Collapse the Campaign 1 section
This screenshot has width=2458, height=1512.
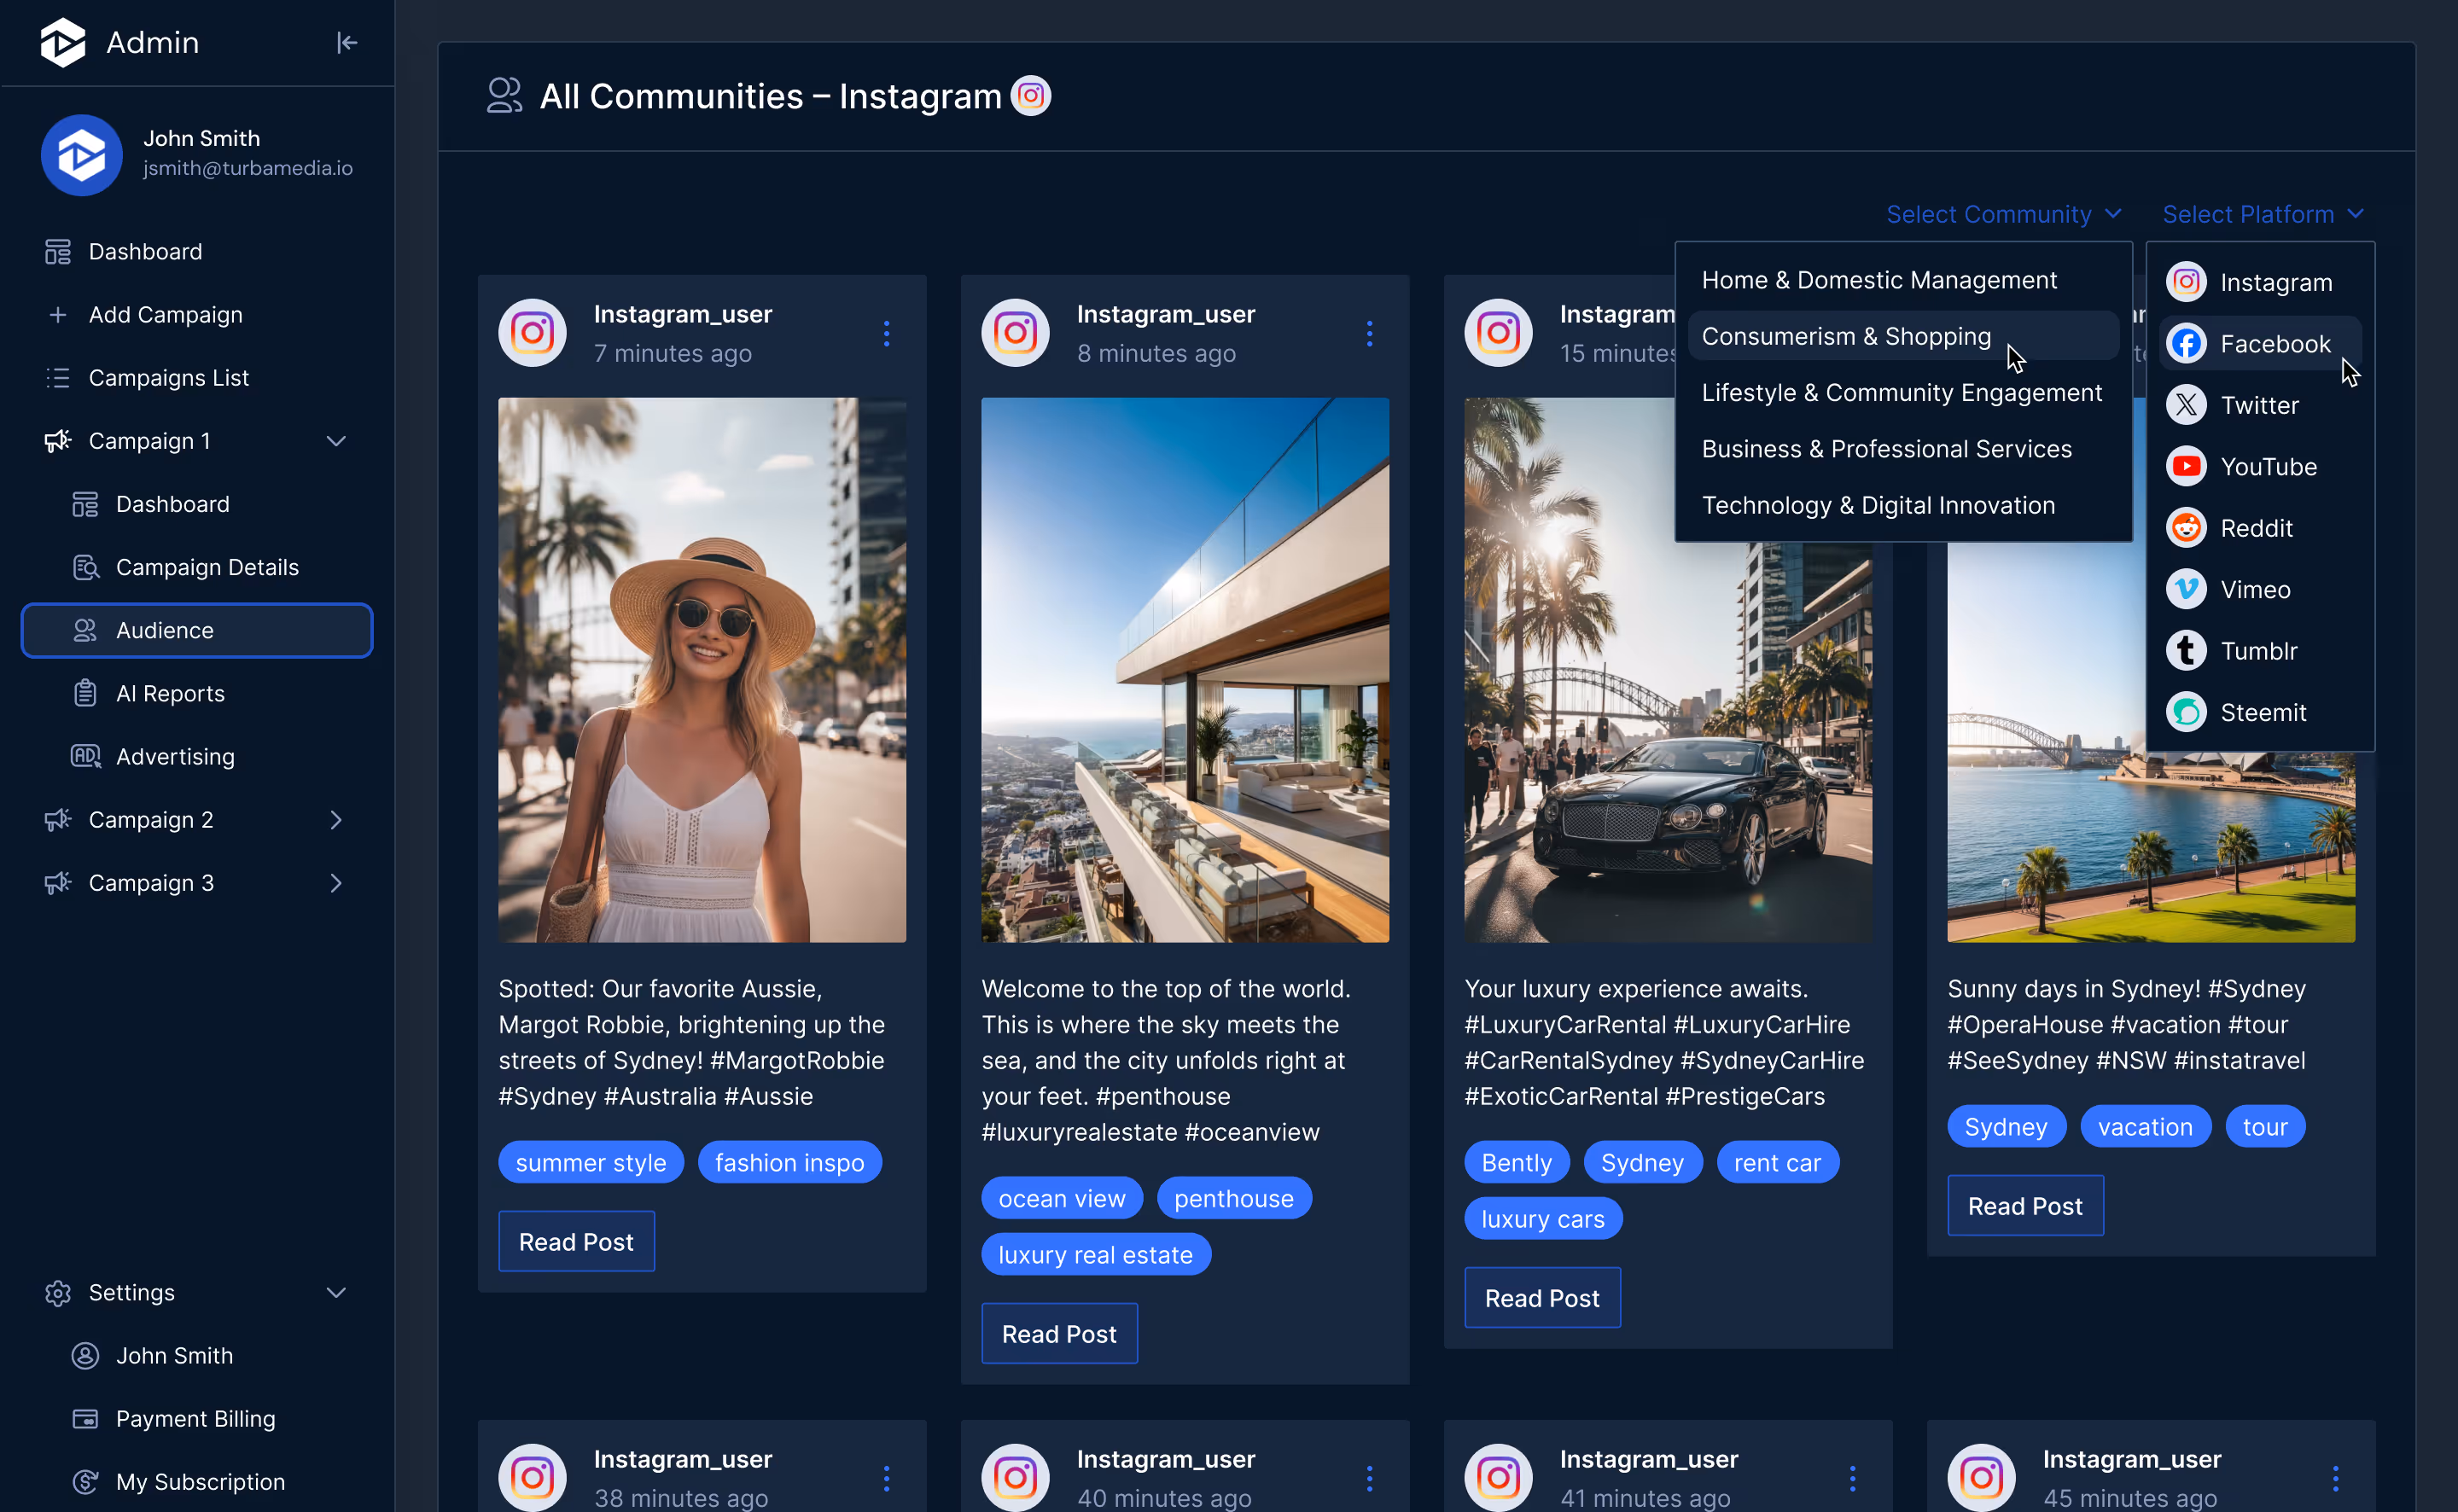tap(337, 440)
